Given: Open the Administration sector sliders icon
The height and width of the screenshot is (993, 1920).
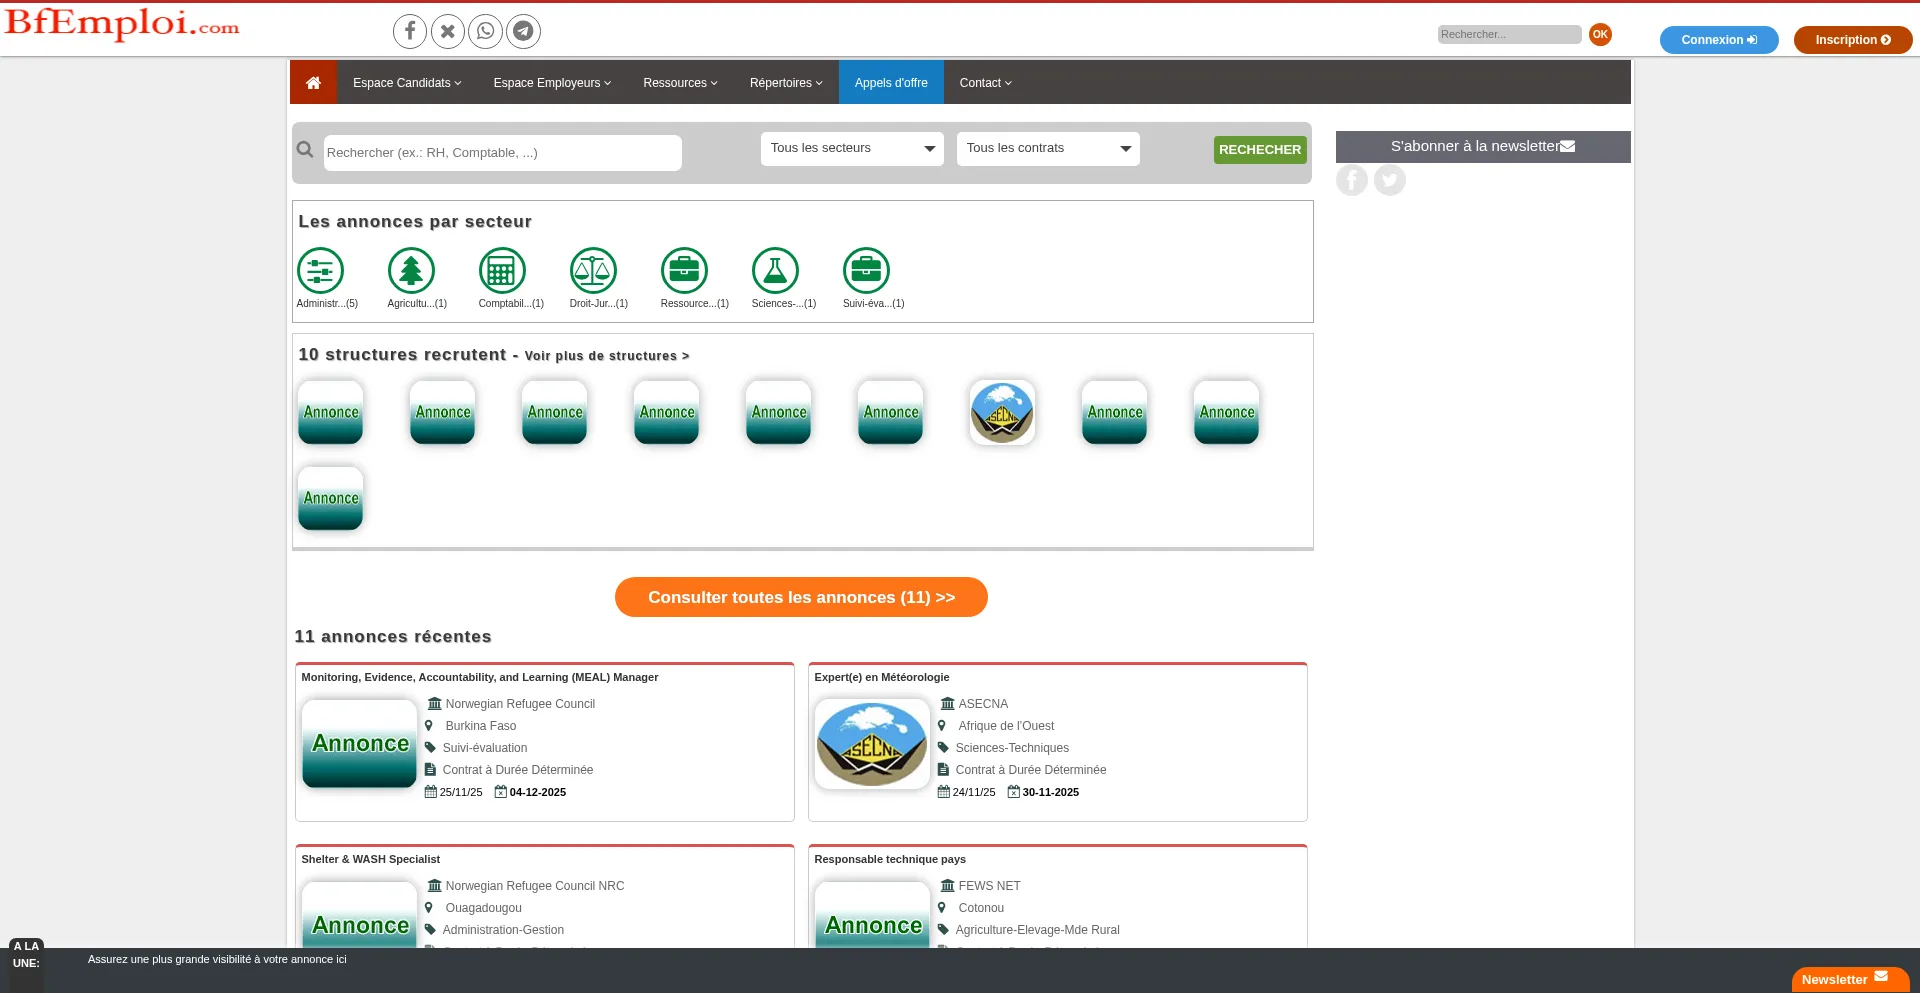Looking at the screenshot, I should pos(320,271).
